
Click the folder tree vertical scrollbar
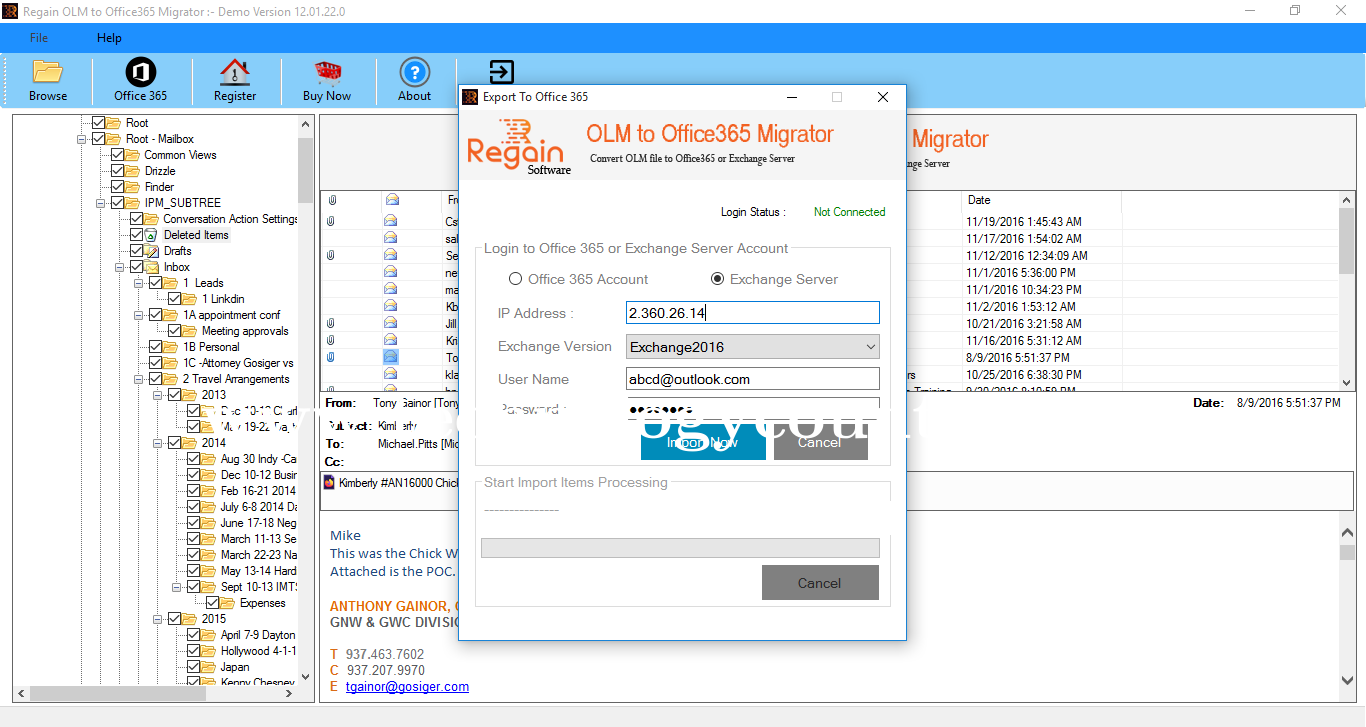pyautogui.click(x=306, y=400)
